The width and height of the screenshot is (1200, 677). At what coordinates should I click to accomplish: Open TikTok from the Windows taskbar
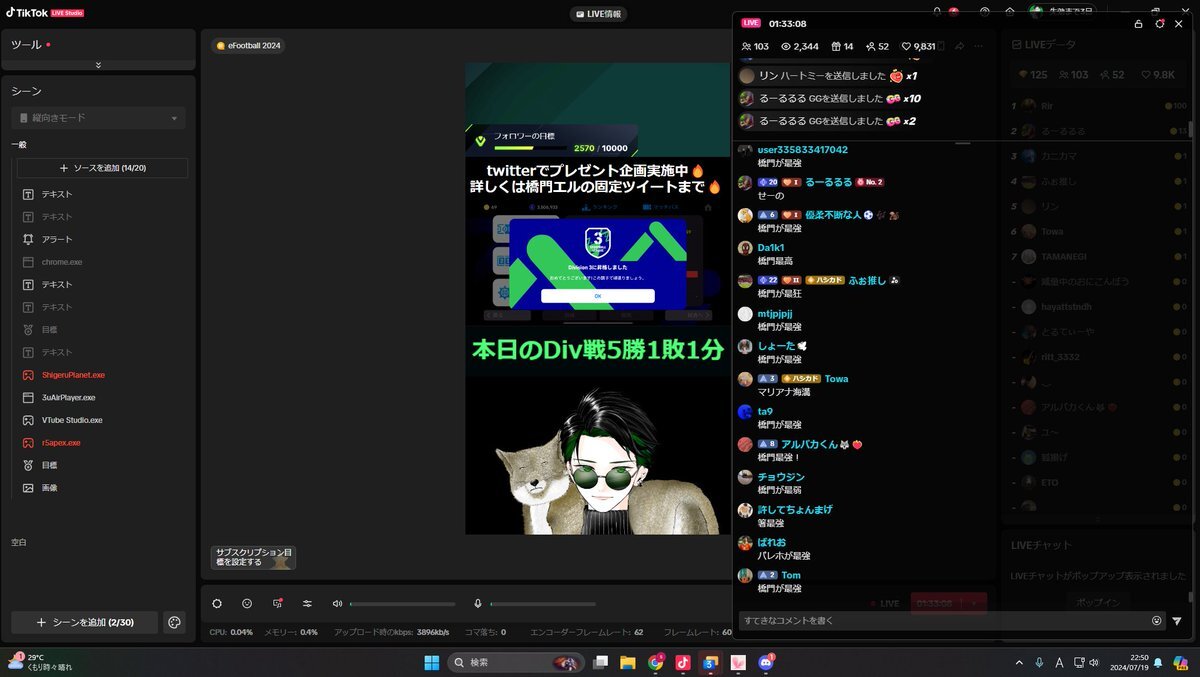click(x=683, y=662)
